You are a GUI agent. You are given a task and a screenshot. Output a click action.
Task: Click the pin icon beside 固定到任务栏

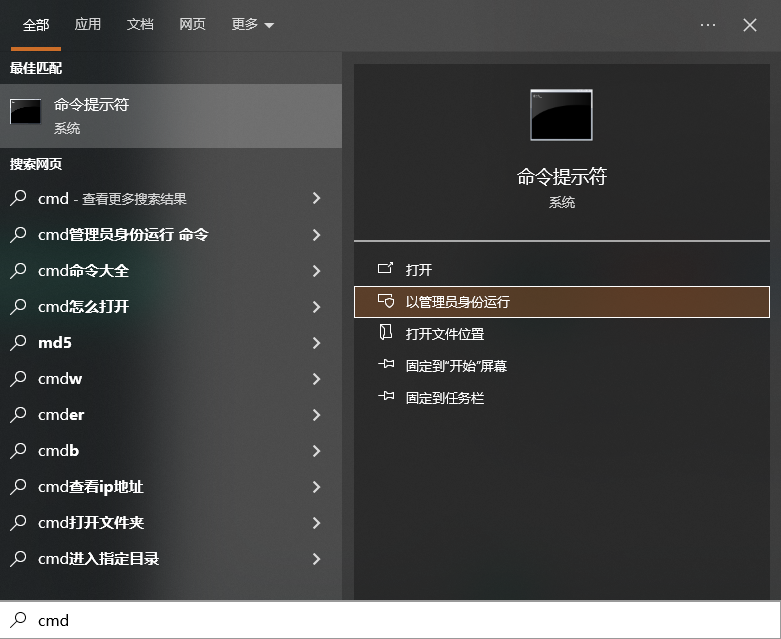click(386, 396)
